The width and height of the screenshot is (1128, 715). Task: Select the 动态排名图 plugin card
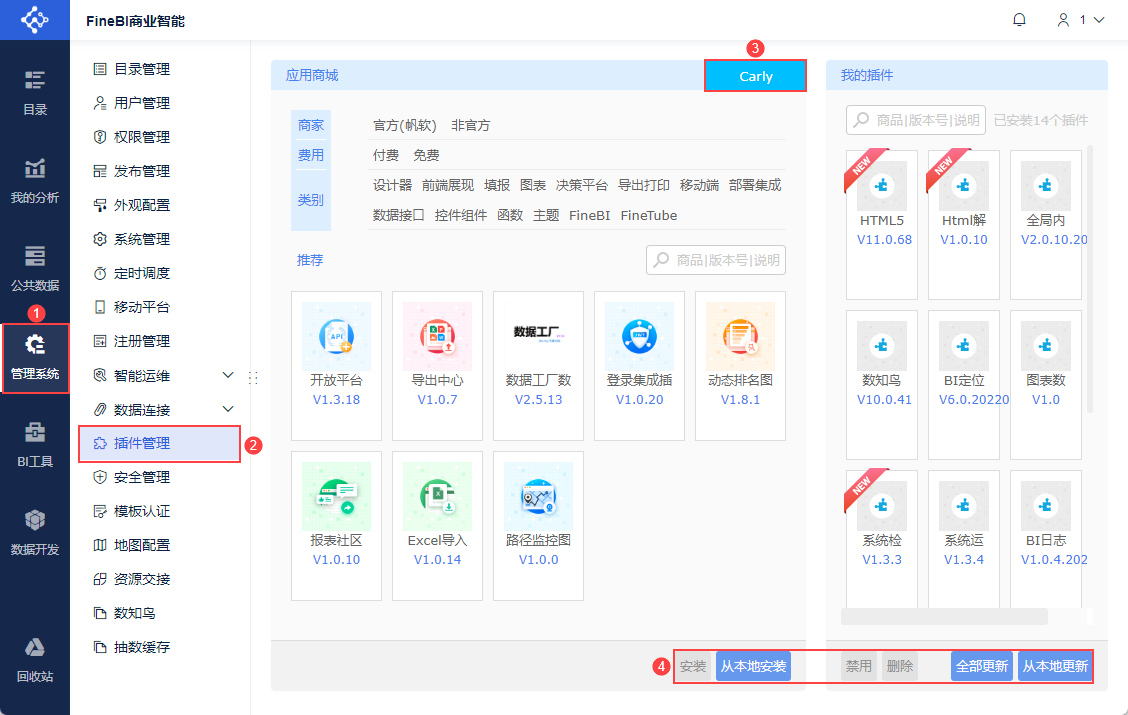(740, 365)
